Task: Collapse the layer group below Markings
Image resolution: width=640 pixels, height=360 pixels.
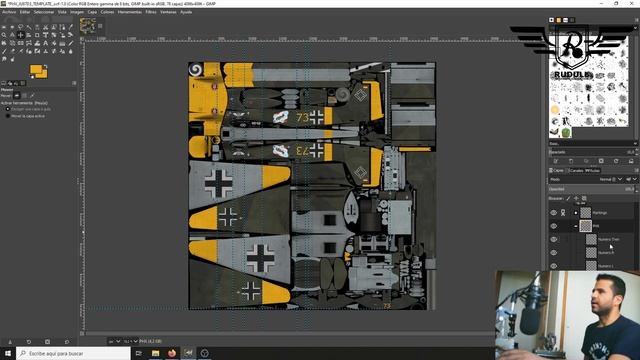Action: coord(576,226)
